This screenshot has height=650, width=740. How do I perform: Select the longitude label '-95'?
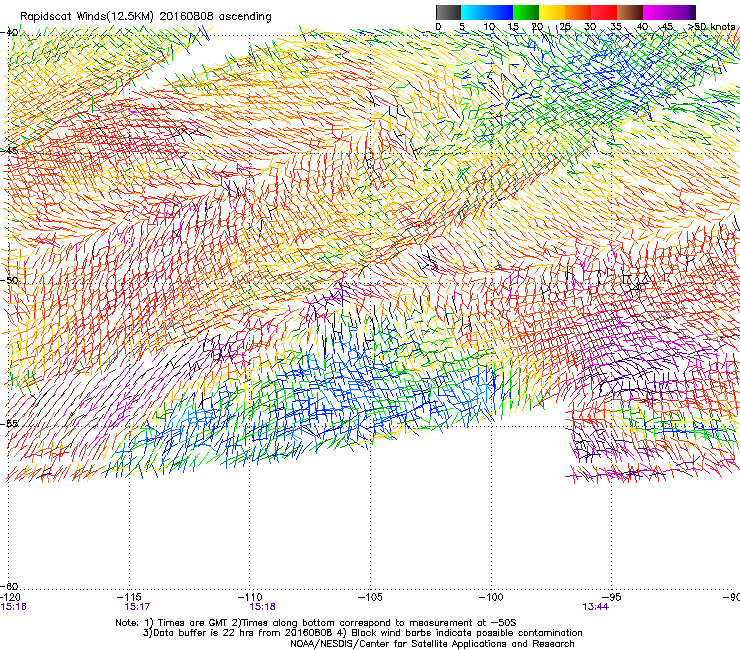coord(612,597)
